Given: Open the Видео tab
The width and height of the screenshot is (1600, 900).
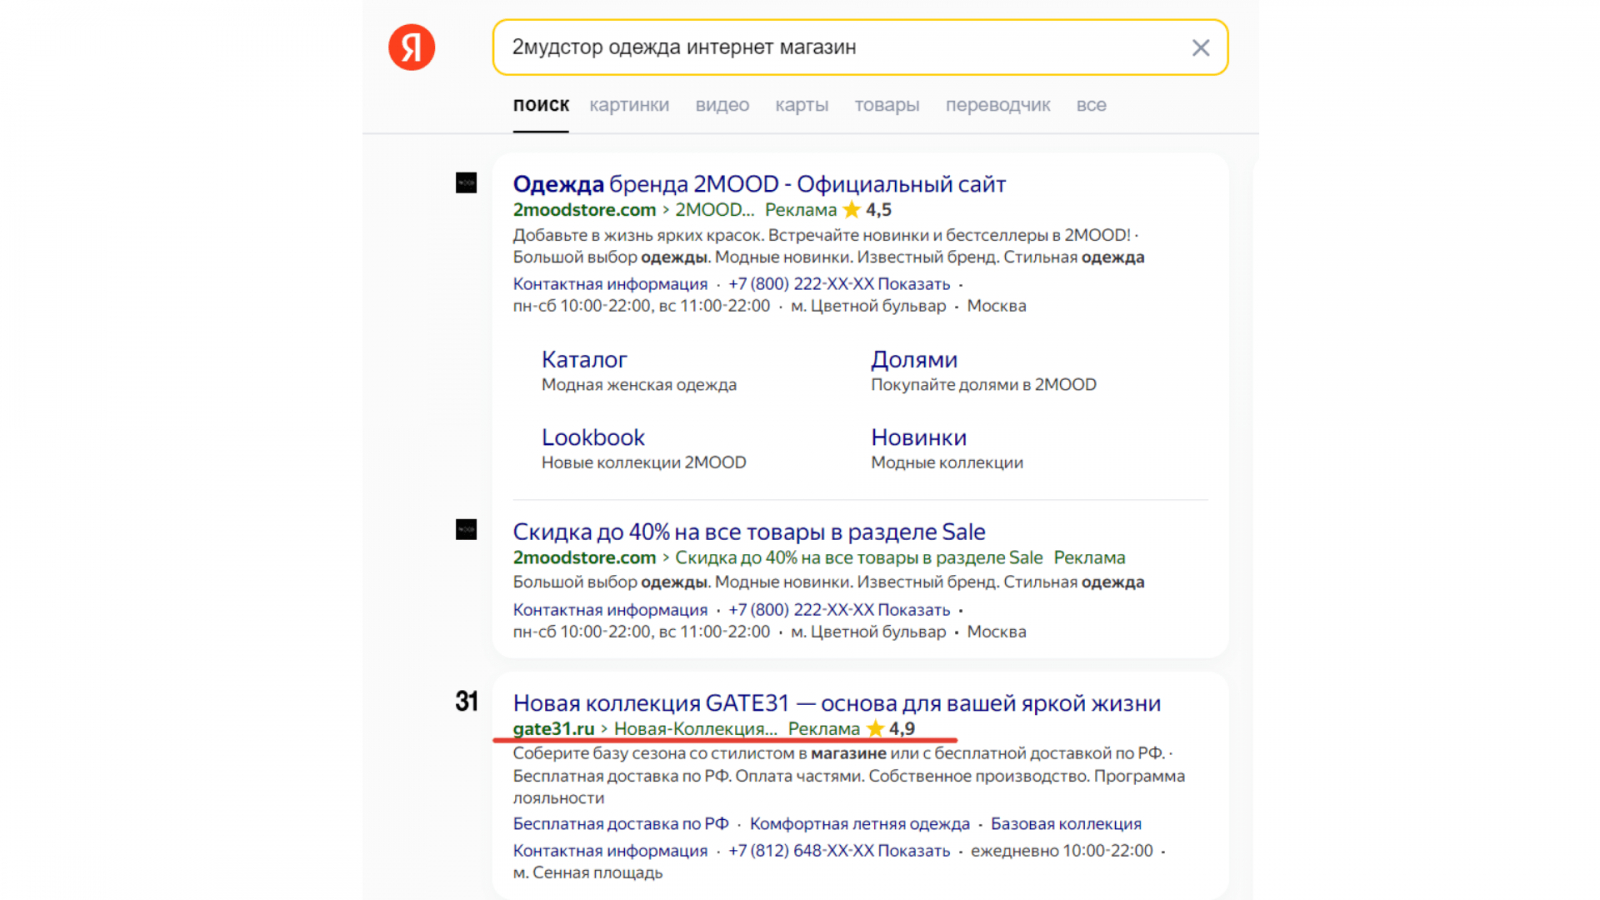Looking at the screenshot, I should pos(722,105).
